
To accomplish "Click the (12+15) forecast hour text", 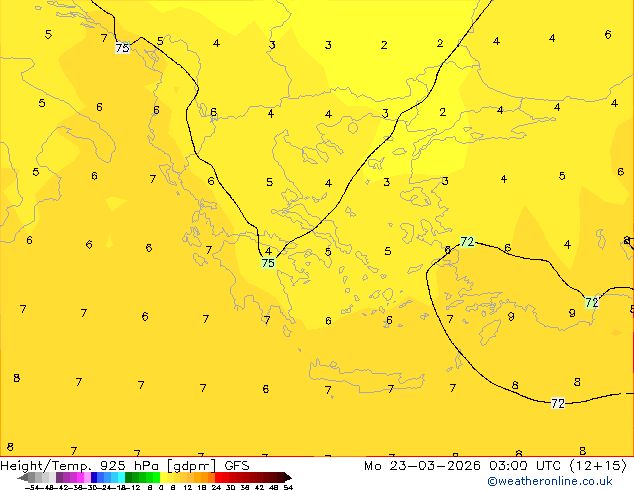I will click(598, 466).
